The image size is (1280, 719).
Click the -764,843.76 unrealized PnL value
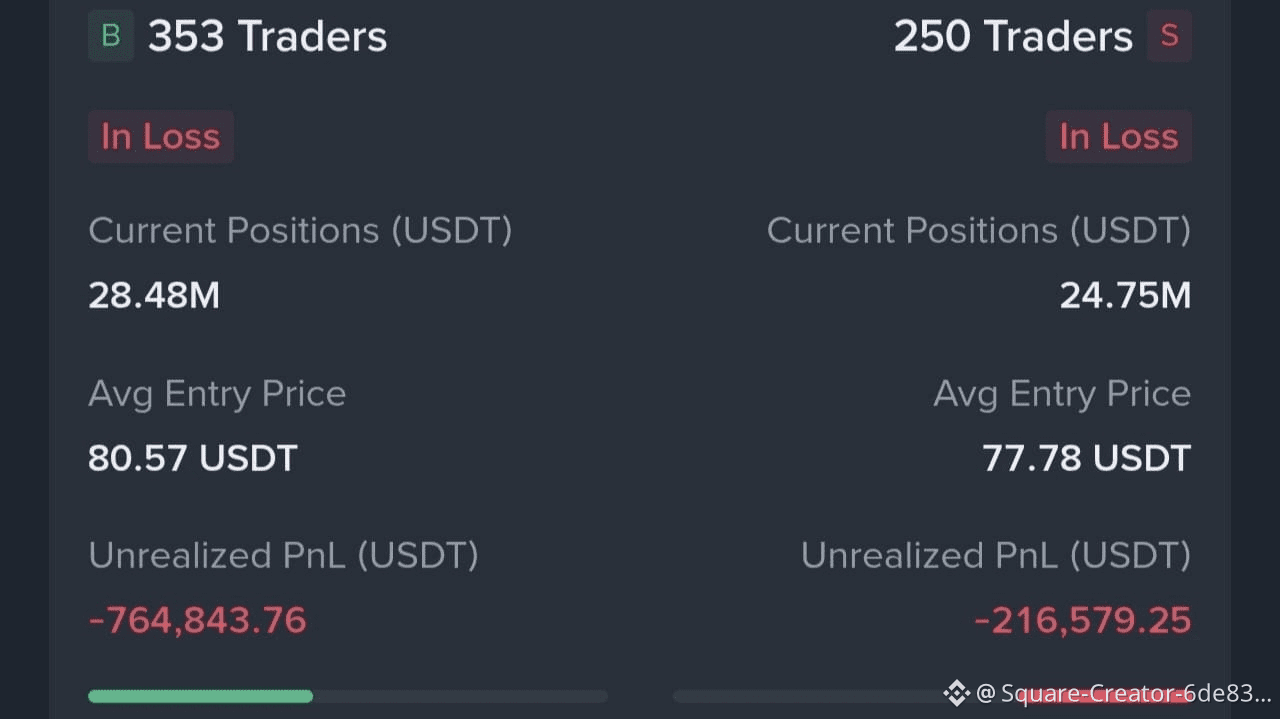197,620
